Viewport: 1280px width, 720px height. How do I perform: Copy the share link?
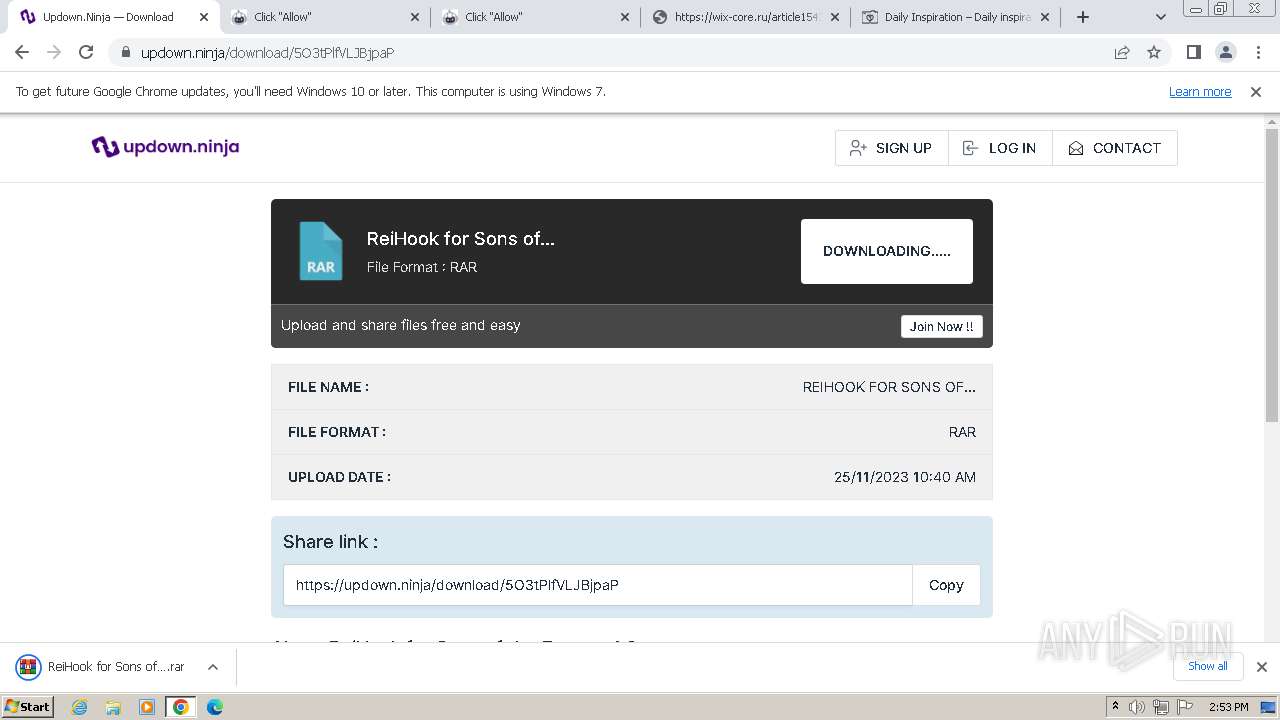[946, 585]
